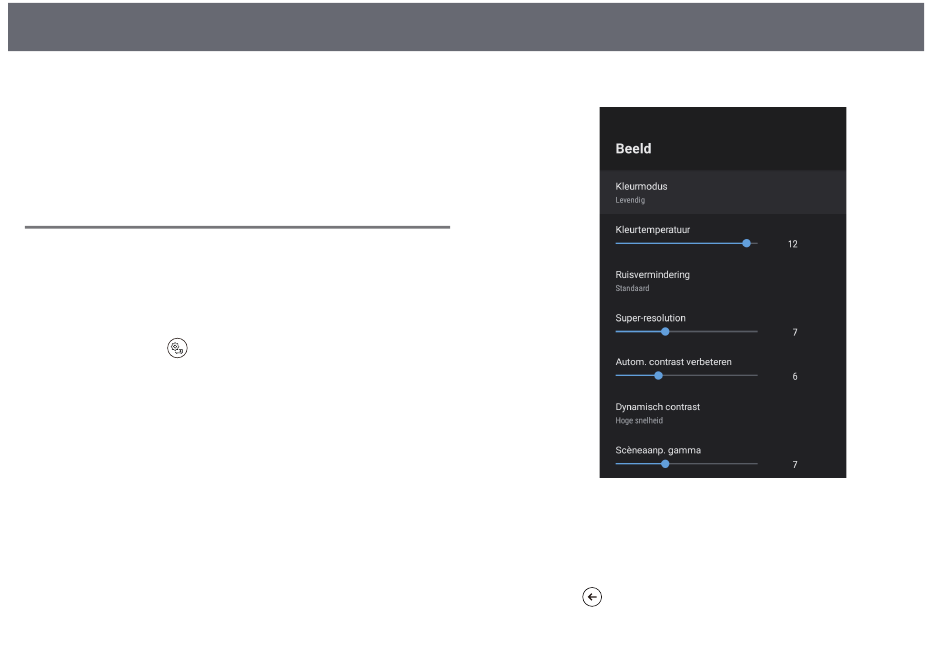Click the Kleurtemperatuur value 12
The image size is (950, 659).
[x=792, y=244]
